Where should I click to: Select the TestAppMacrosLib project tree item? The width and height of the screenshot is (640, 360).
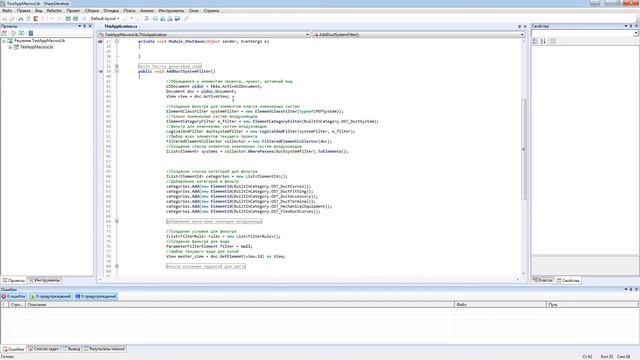pyautogui.click(x=37, y=47)
